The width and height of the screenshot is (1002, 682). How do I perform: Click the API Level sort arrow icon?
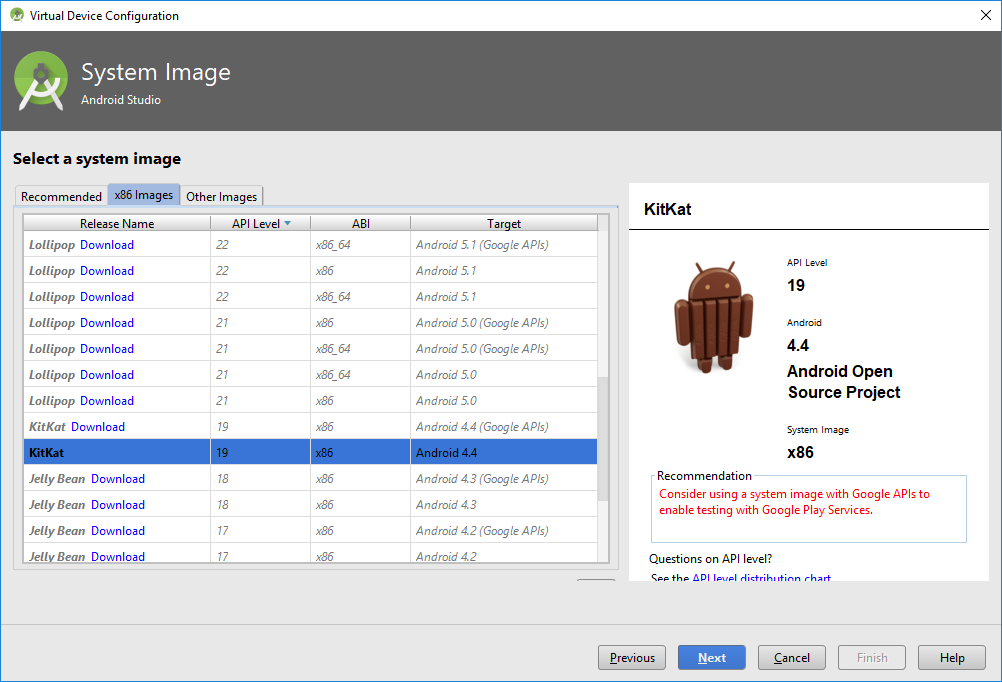pyautogui.click(x=288, y=223)
